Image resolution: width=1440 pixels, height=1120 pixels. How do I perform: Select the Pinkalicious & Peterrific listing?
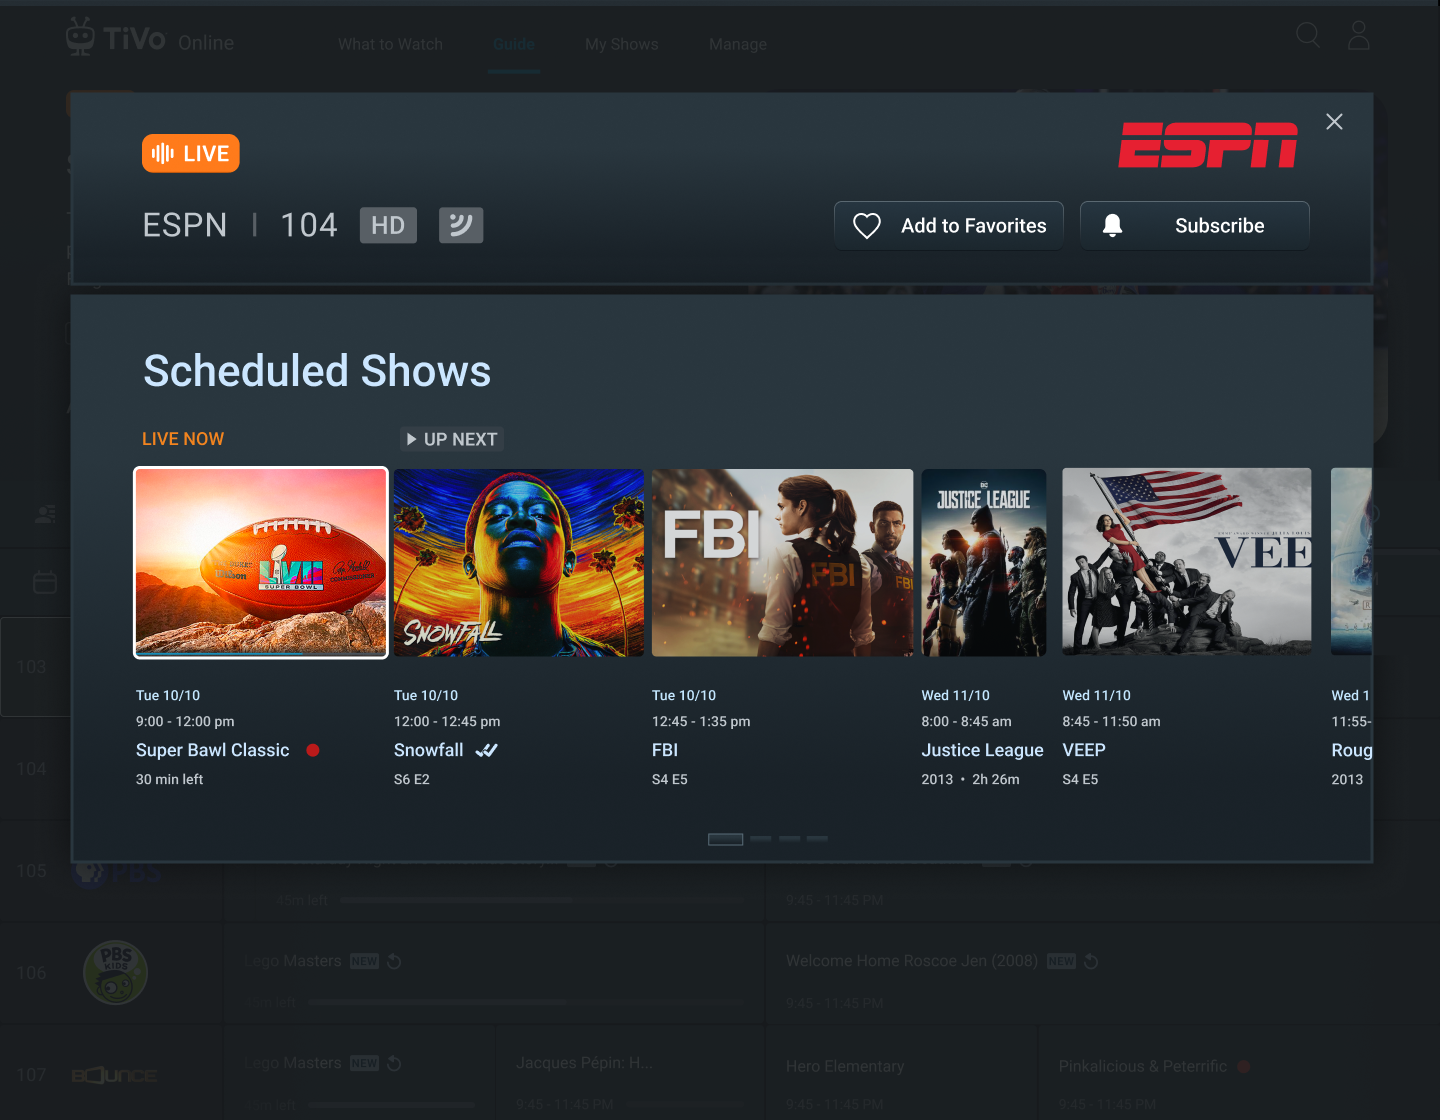1143,1066
